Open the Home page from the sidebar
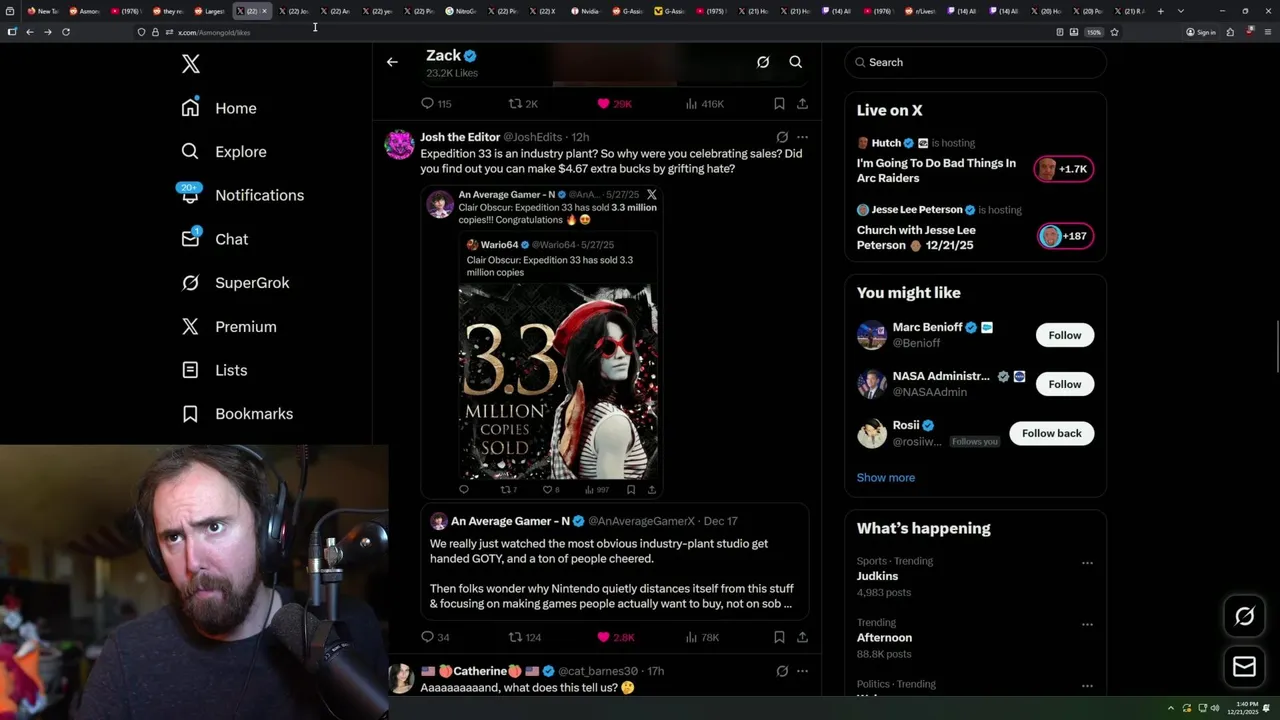Image resolution: width=1280 pixels, height=720 pixels. (x=219, y=108)
